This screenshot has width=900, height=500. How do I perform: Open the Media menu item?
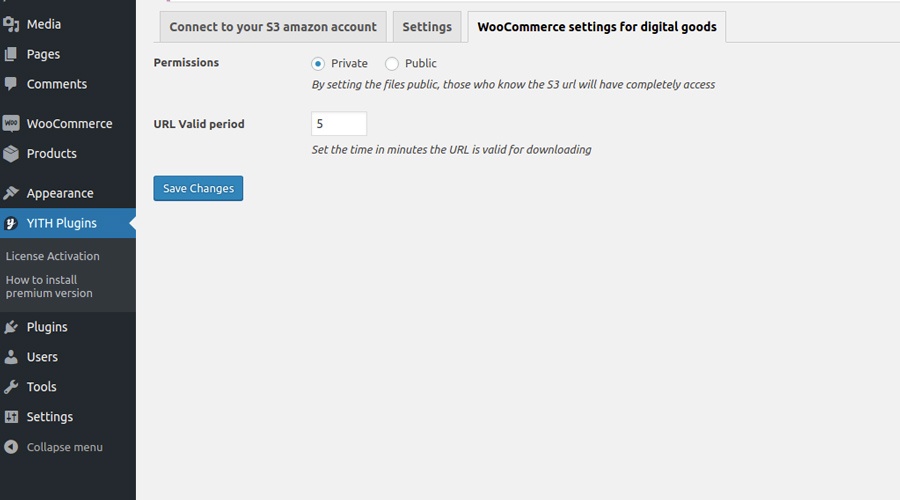pos(68,24)
